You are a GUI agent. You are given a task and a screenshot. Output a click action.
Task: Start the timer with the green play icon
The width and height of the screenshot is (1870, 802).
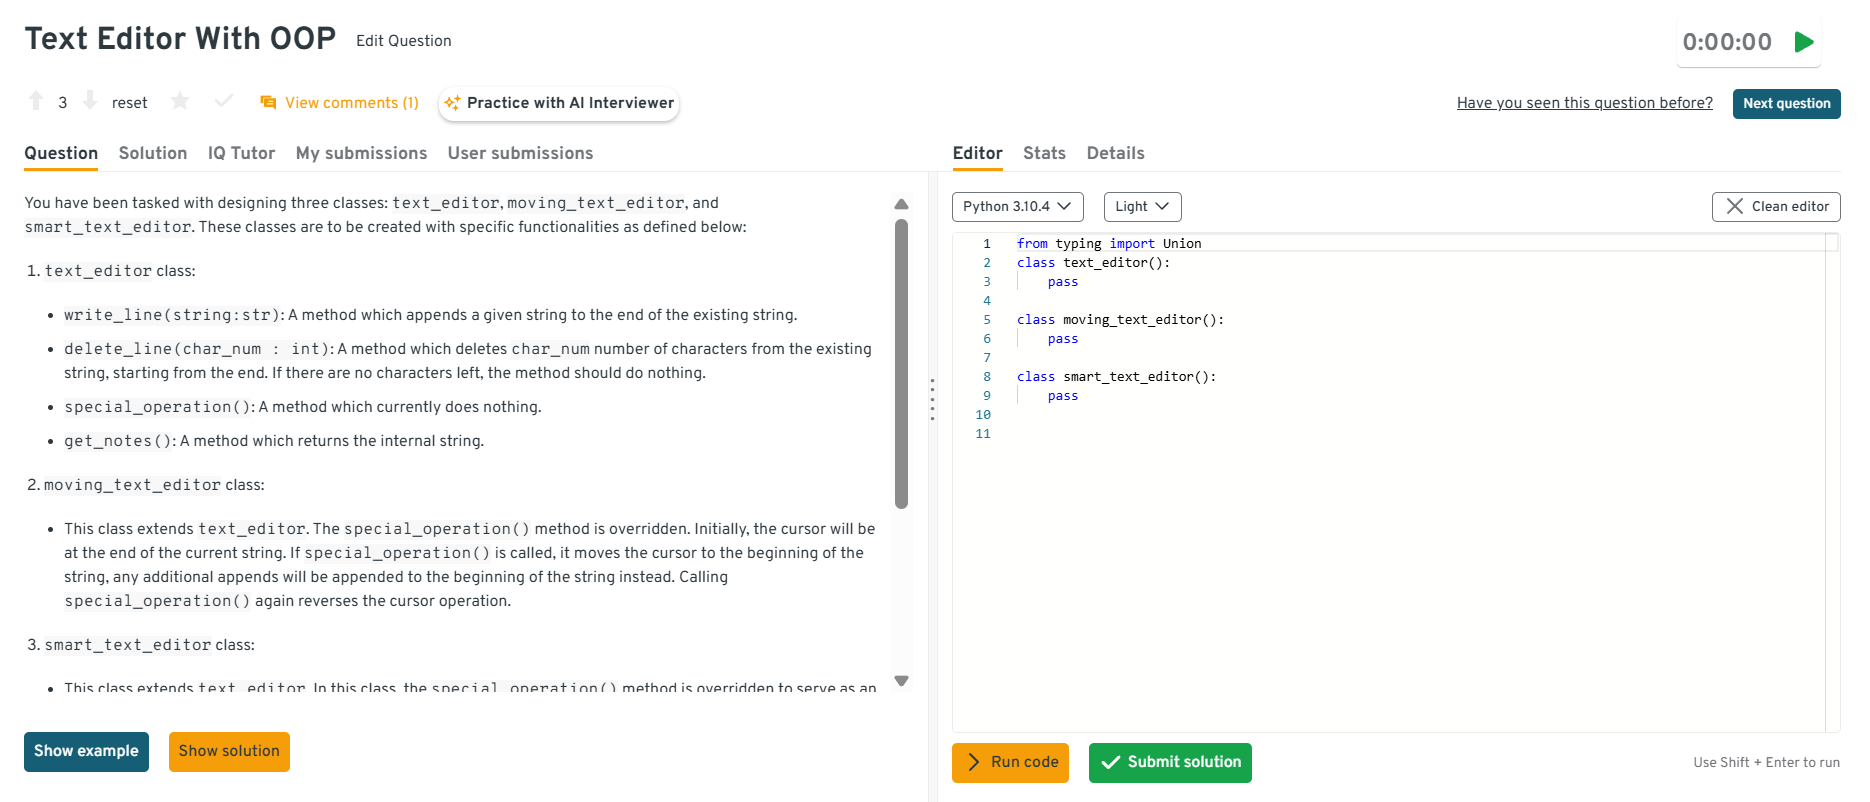point(1804,42)
